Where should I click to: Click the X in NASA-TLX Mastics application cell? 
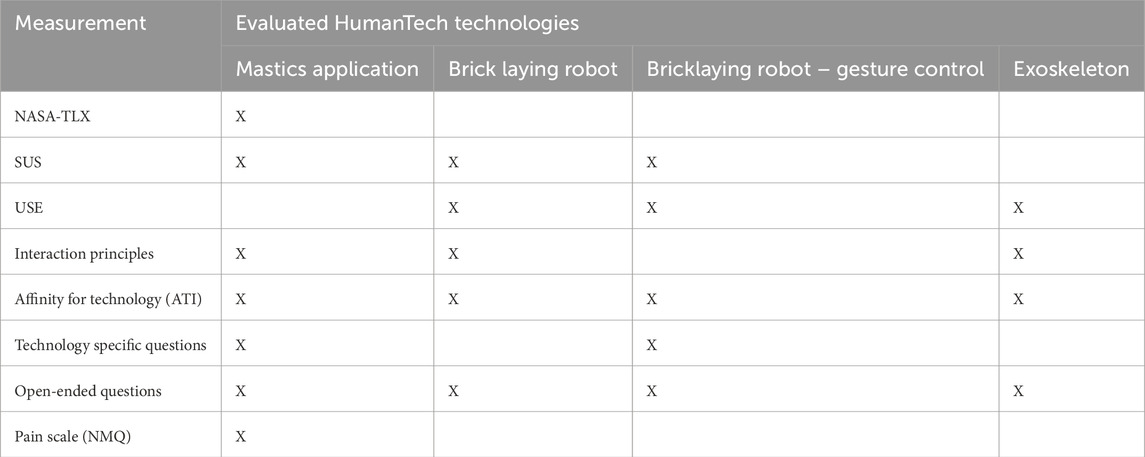(240, 116)
